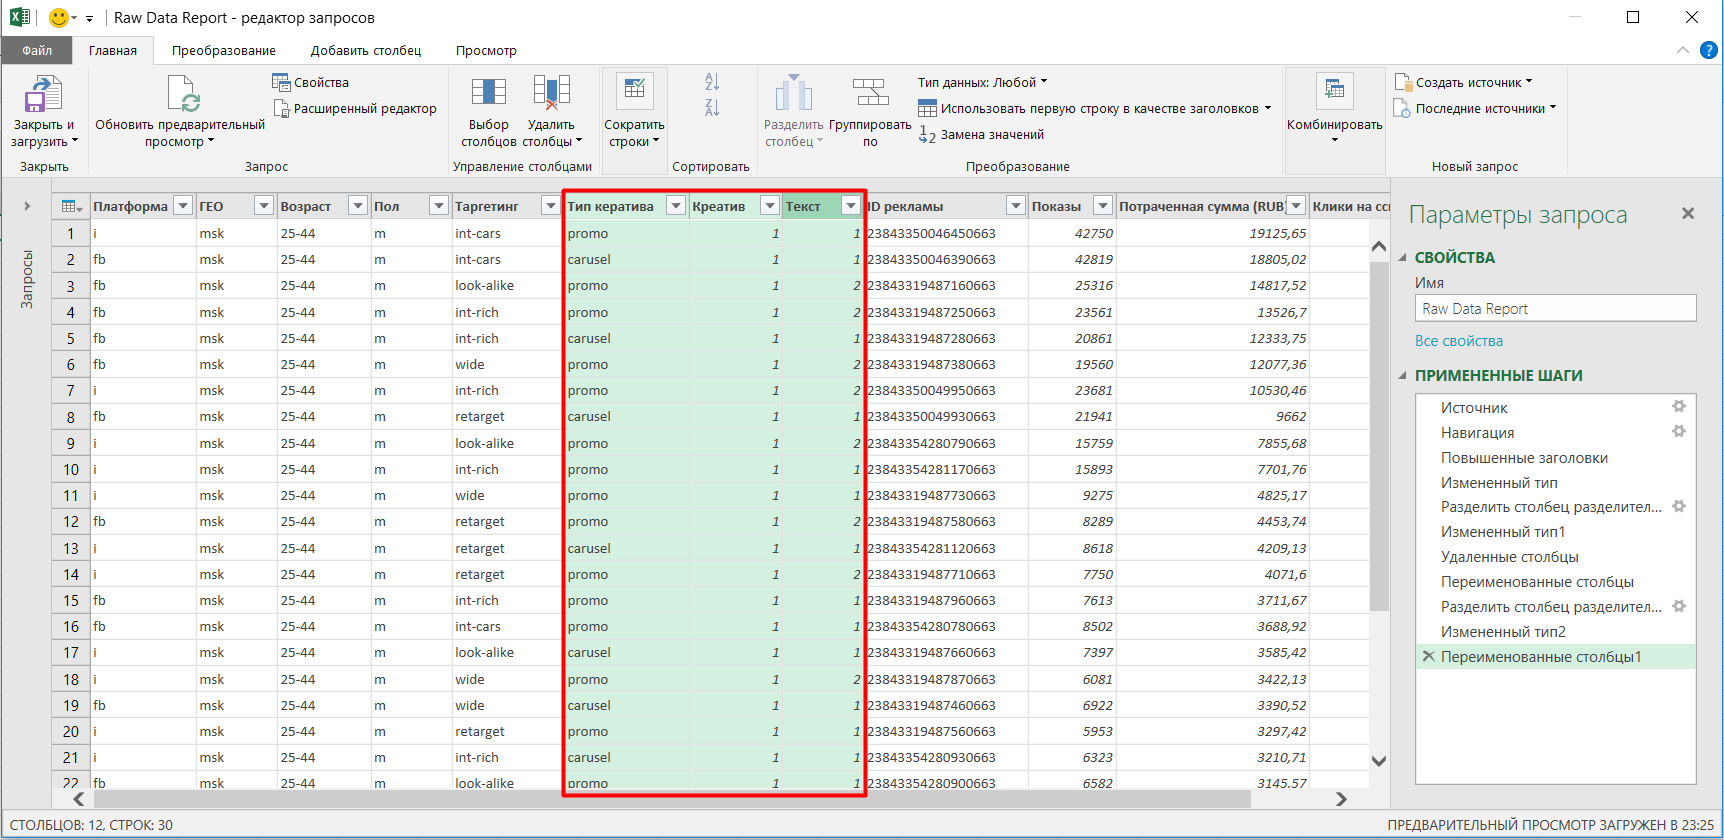Click the Group By (Группировать по) icon
The width and height of the screenshot is (1724, 840).
click(x=870, y=94)
